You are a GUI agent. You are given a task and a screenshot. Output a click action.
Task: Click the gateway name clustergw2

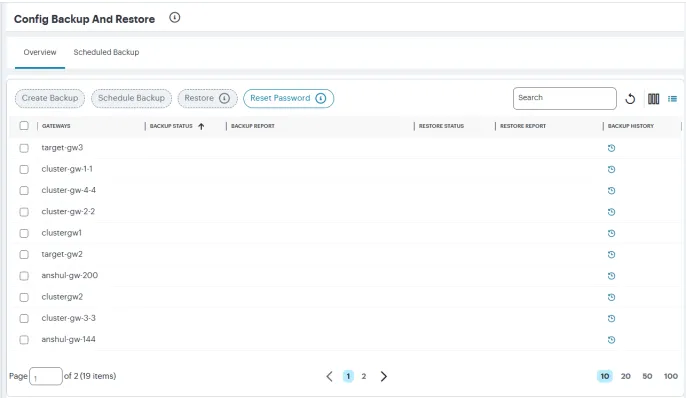point(62,297)
